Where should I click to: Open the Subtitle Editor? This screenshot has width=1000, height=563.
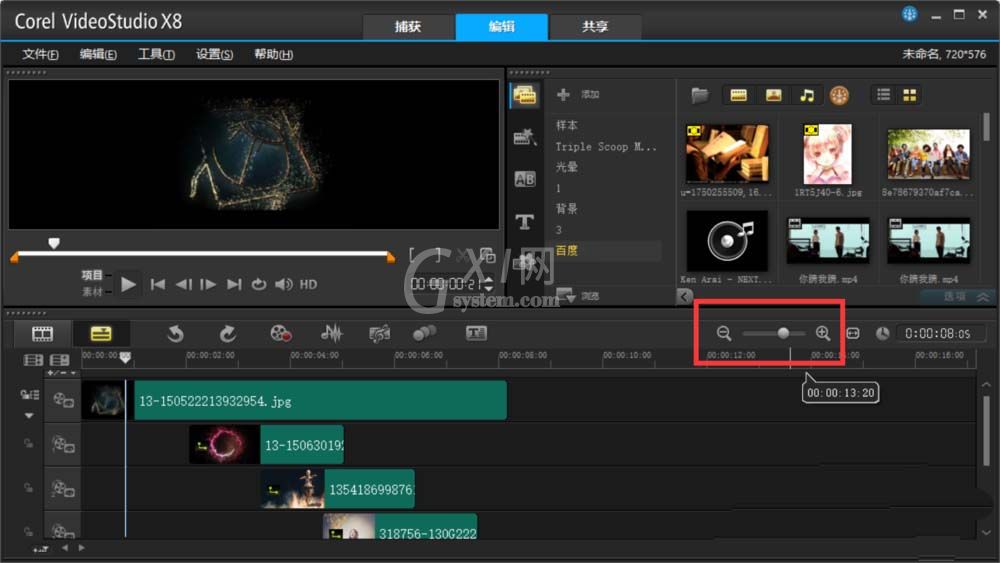476,333
